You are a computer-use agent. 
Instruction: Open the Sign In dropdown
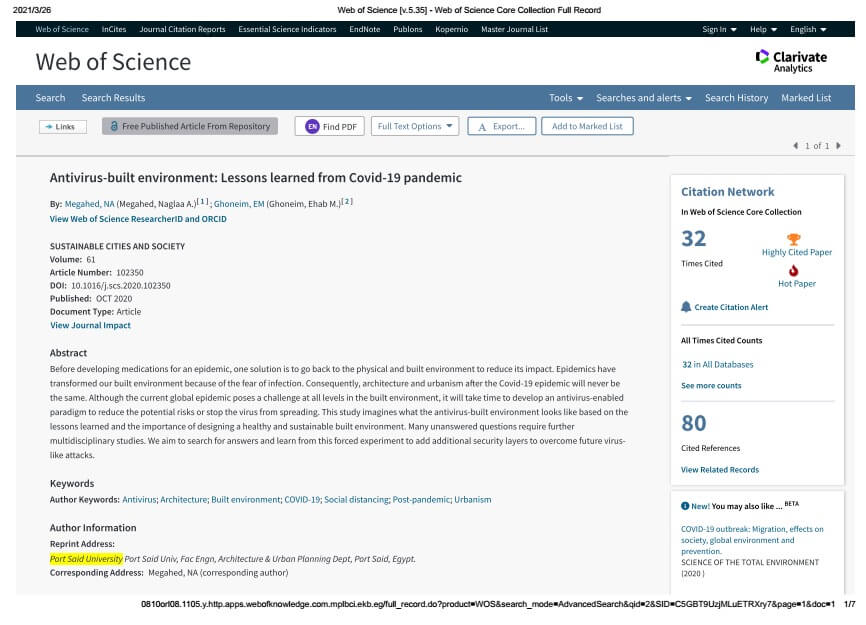click(x=719, y=29)
